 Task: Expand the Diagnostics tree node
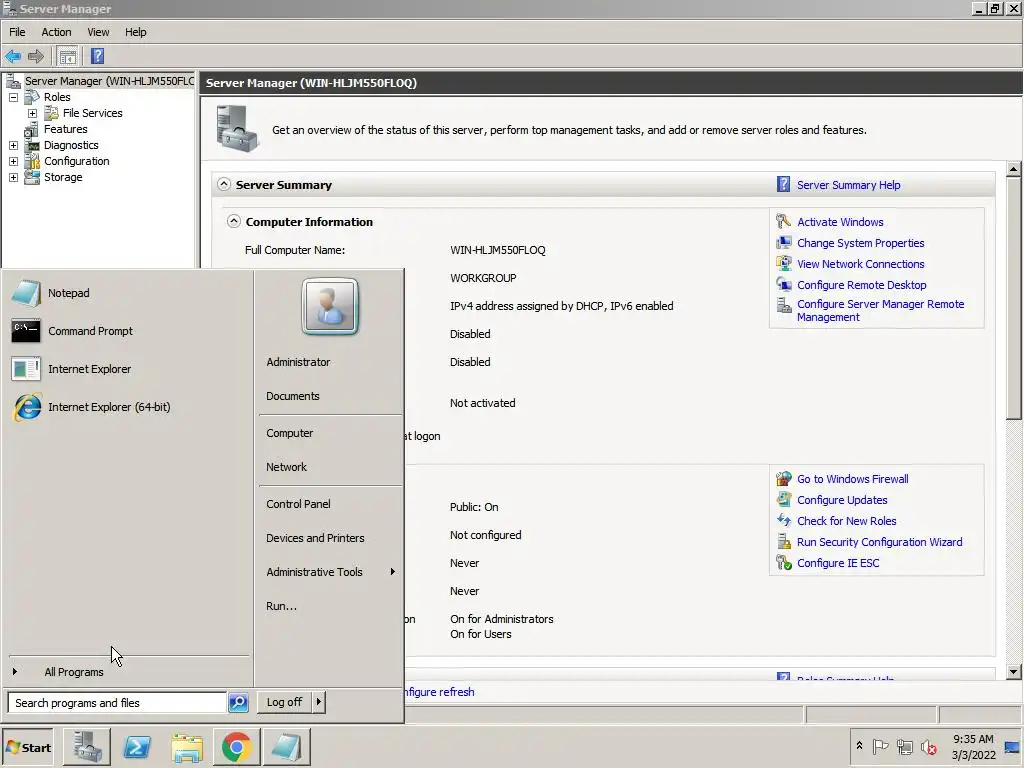(13, 146)
